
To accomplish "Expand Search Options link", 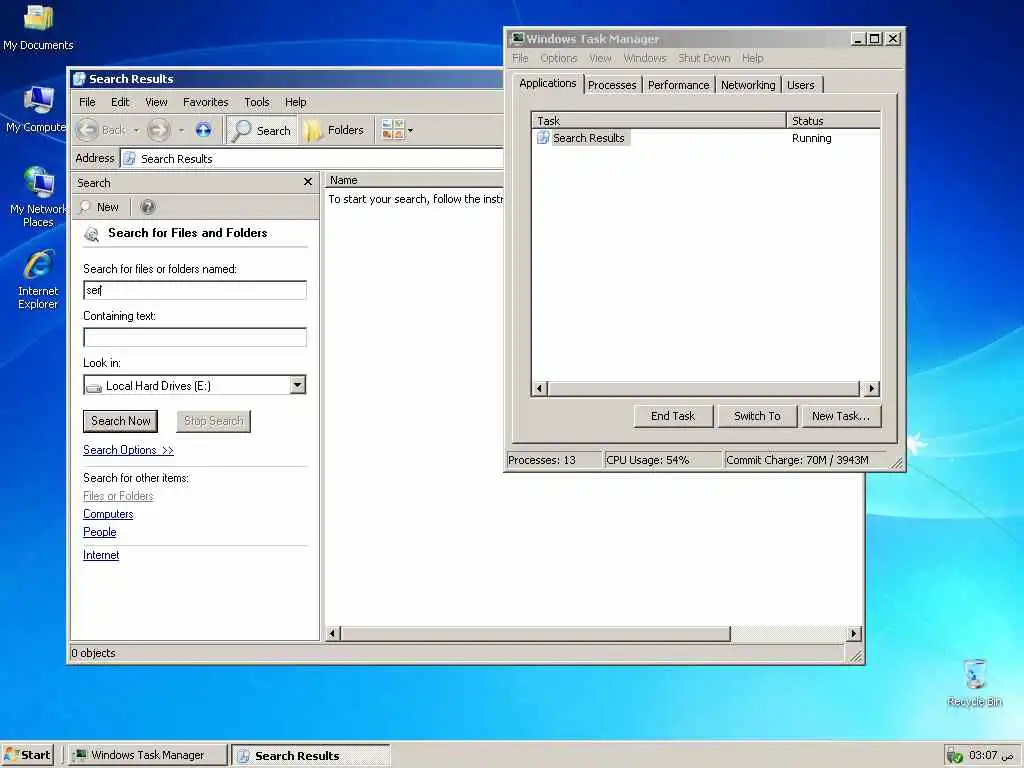I will tap(128, 450).
